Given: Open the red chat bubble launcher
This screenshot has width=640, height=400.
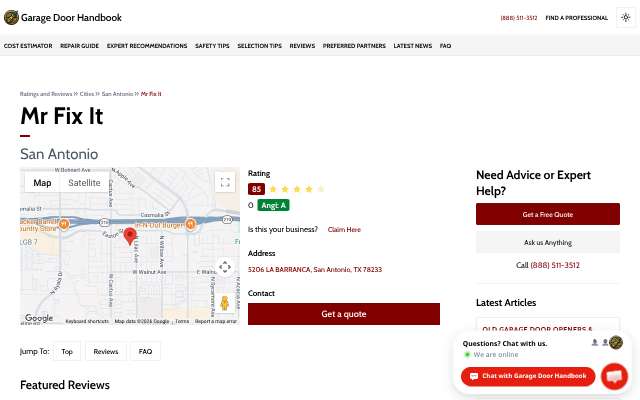Looking at the screenshot, I should point(614,376).
